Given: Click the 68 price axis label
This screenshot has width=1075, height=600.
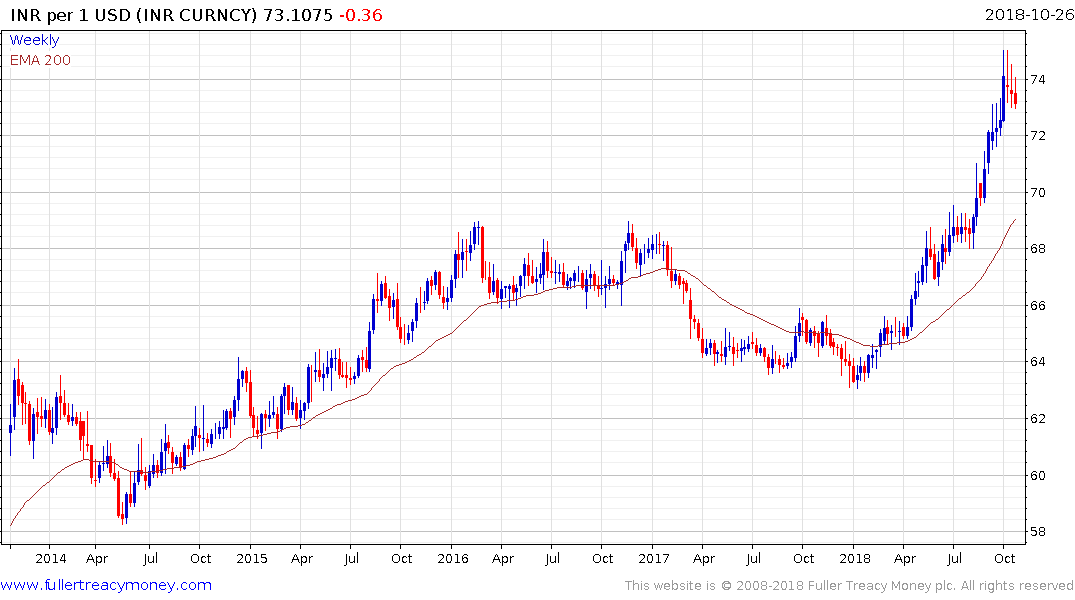Looking at the screenshot, I should 1038,249.
